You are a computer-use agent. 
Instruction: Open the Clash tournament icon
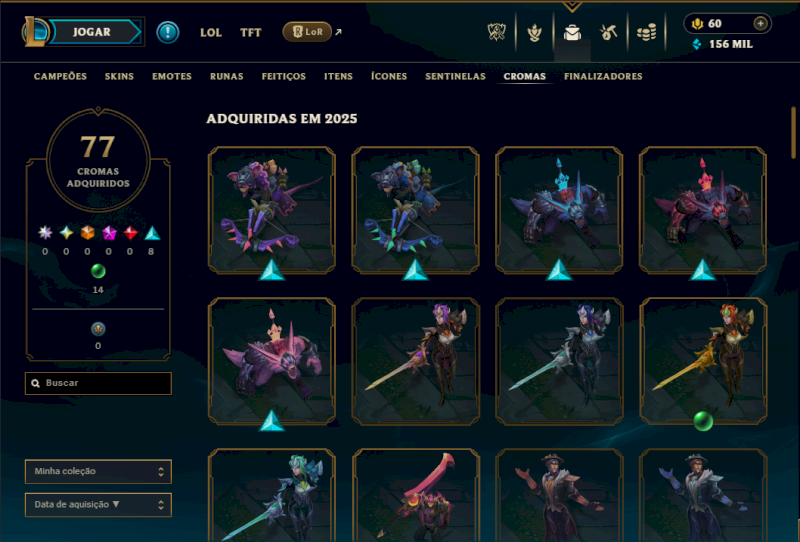[x=496, y=32]
